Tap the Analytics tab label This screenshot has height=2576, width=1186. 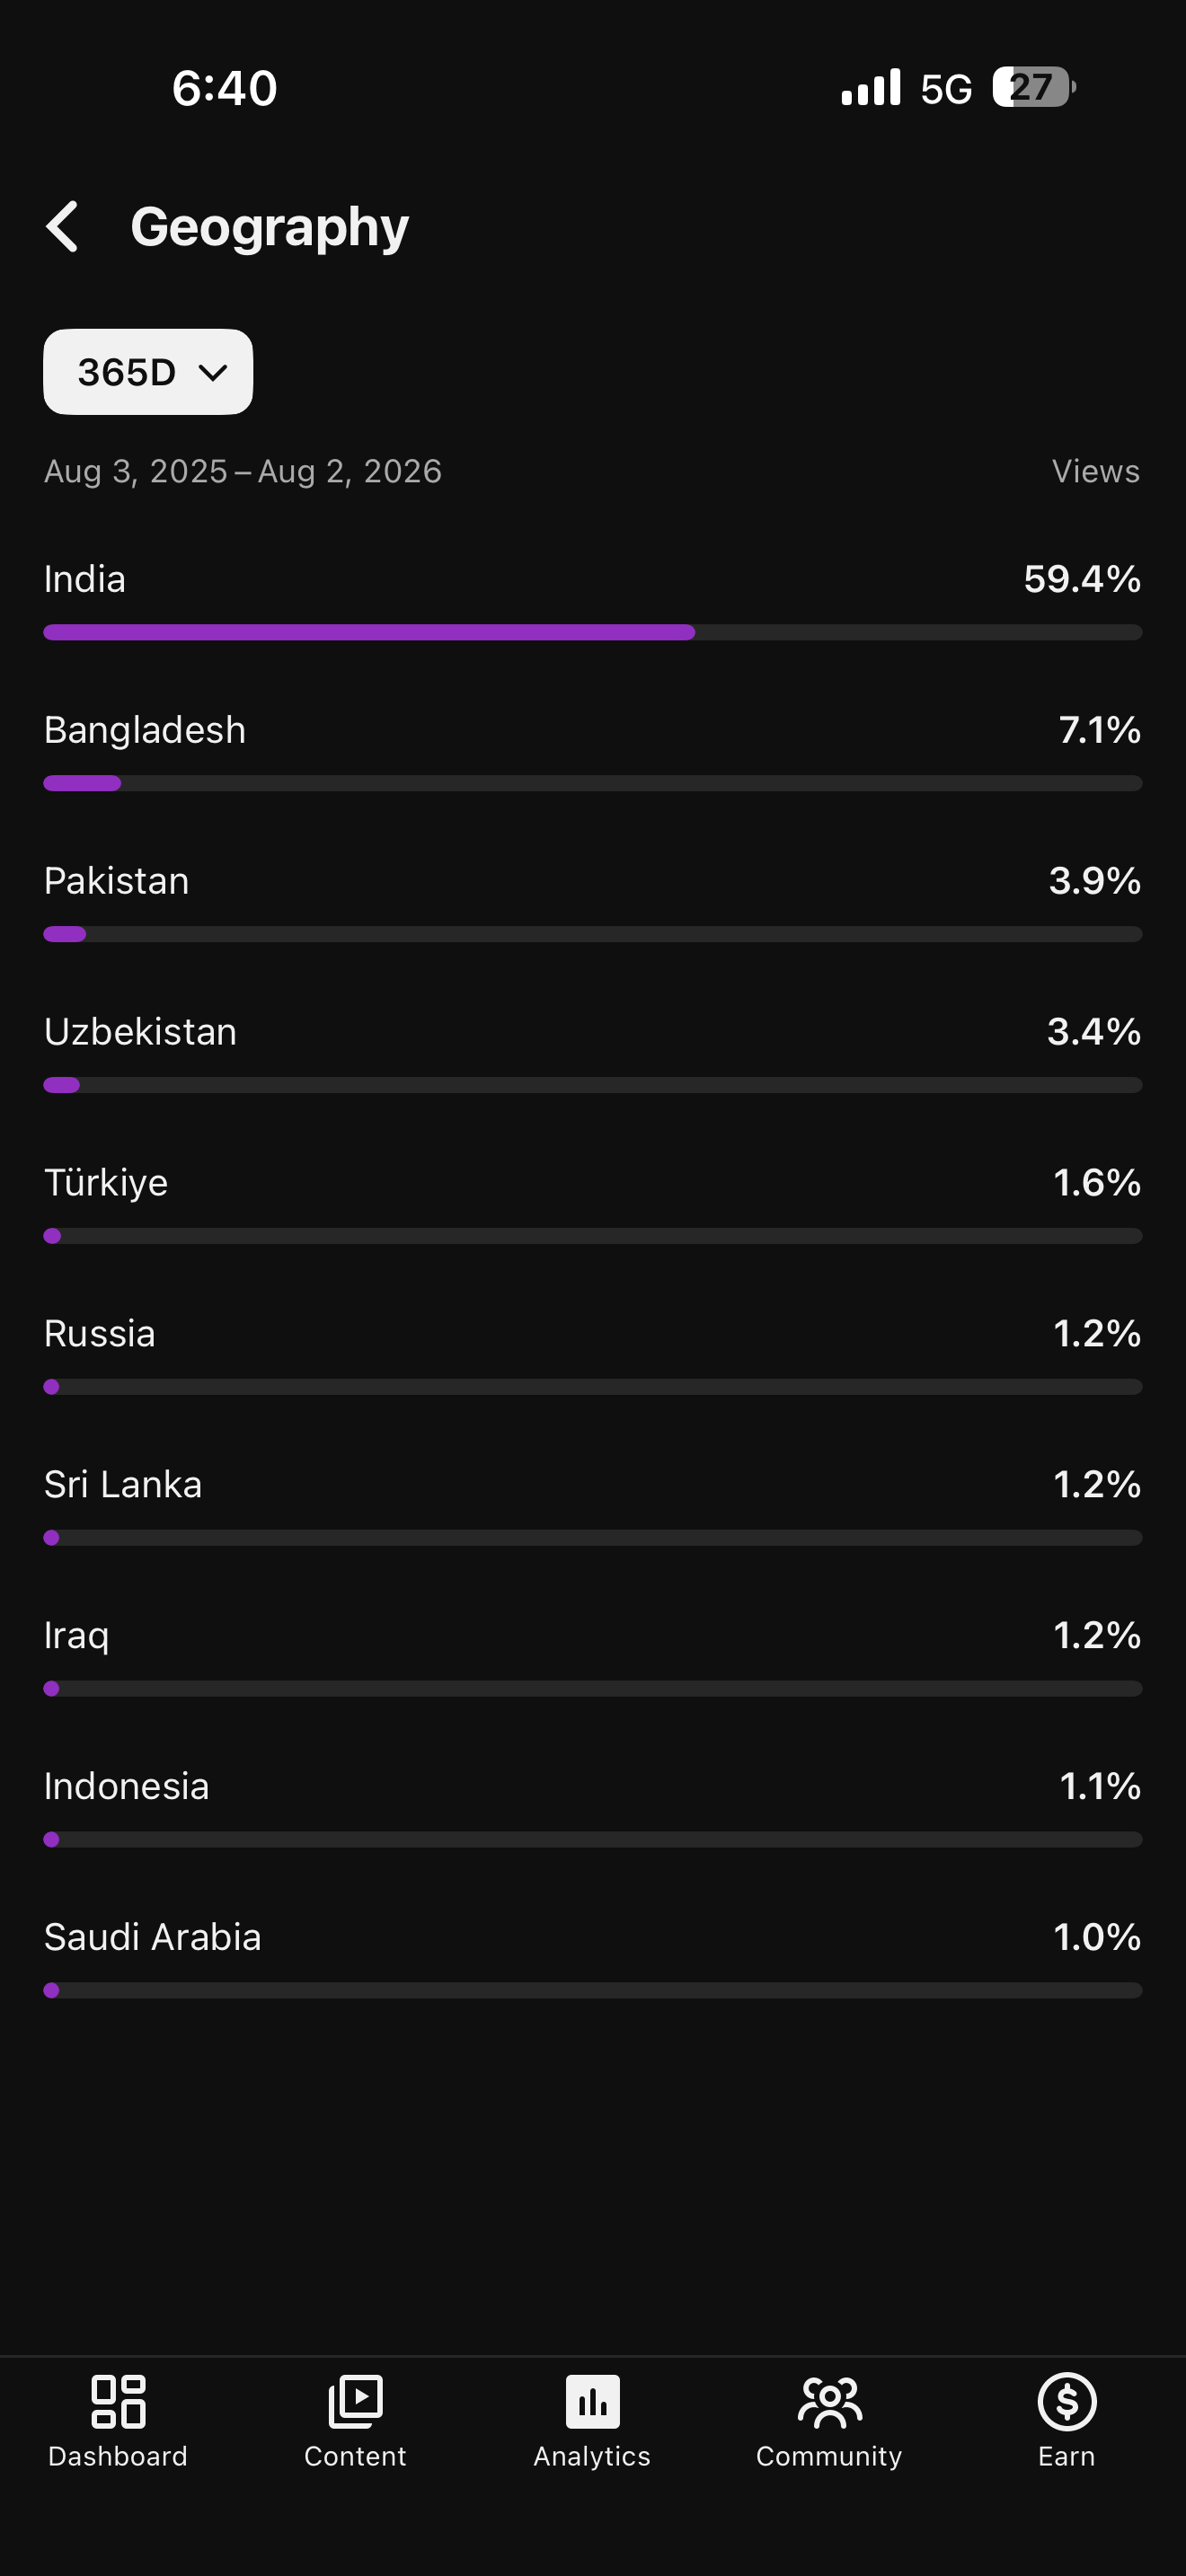pos(592,2456)
